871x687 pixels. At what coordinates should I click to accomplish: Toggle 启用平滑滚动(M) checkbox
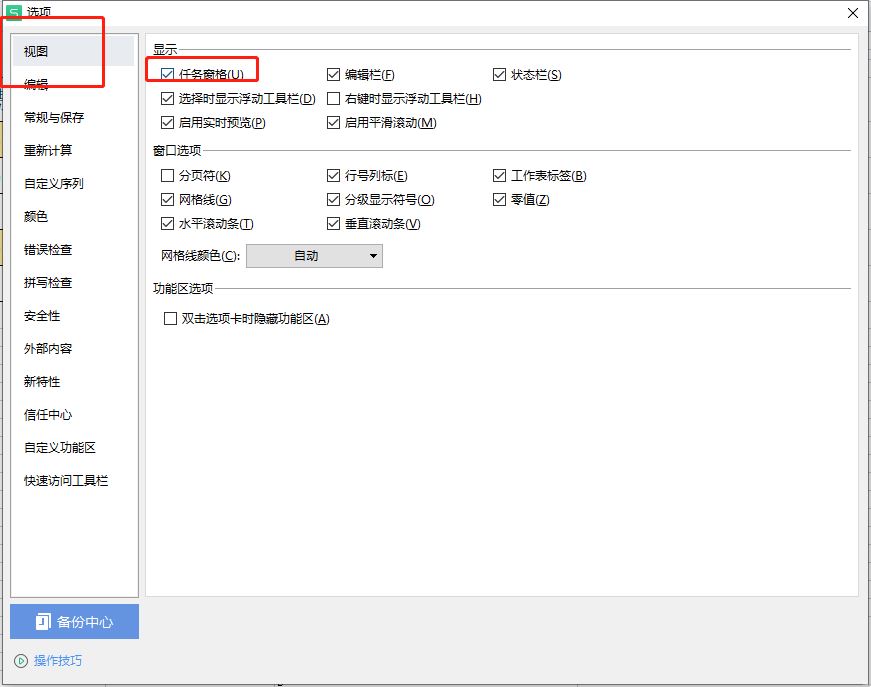333,122
